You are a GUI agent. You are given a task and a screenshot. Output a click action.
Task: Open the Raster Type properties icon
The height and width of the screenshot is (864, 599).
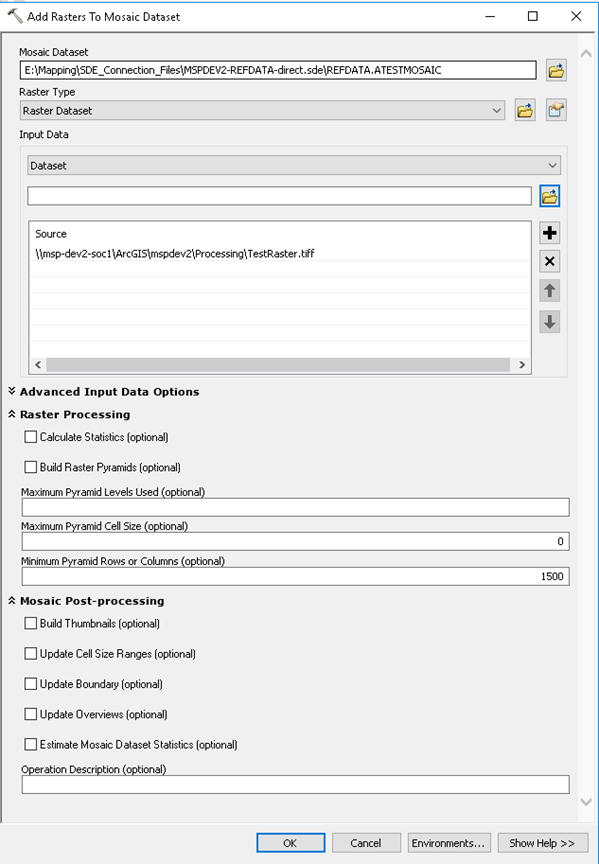[556, 110]
